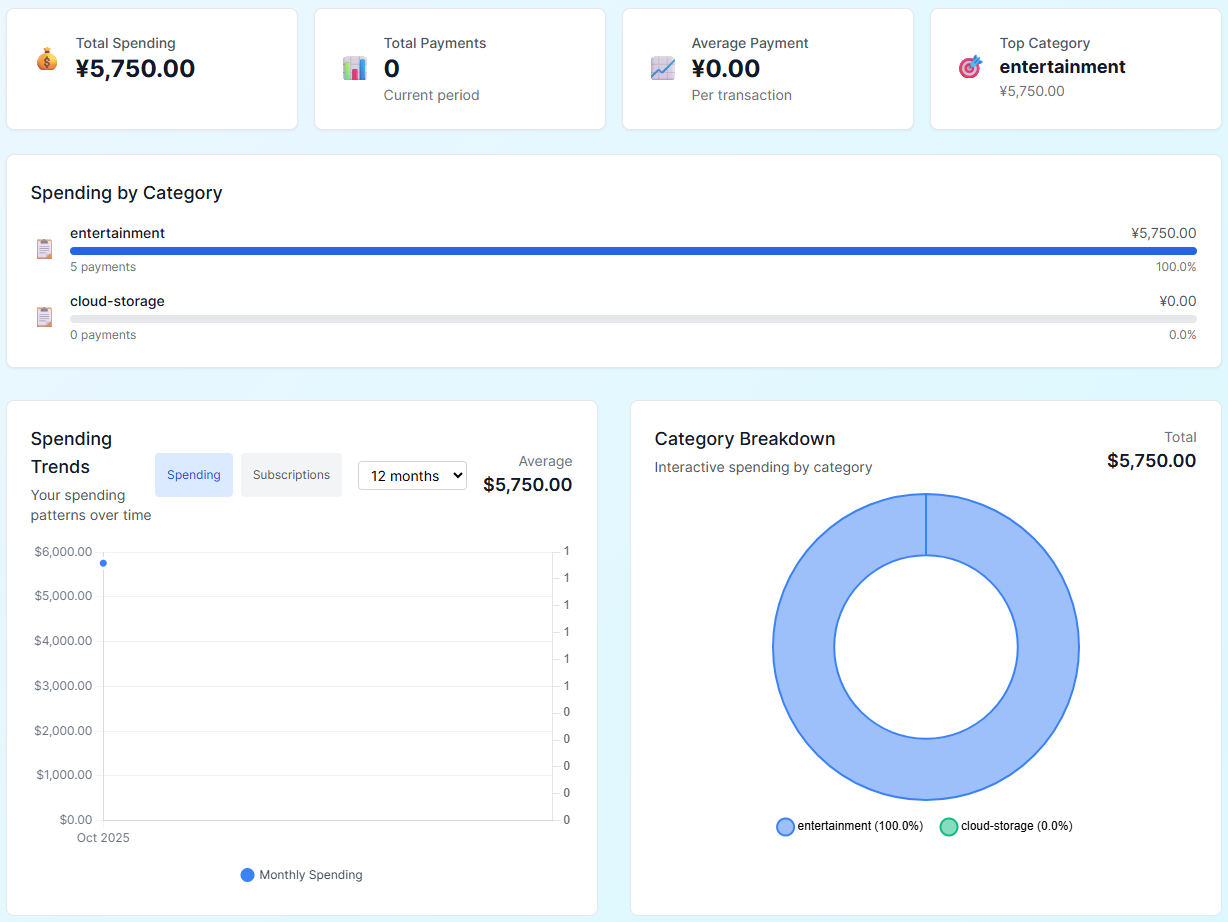Click the Top Category entertainment card
1228x922 pixels.
[1075, 69]
